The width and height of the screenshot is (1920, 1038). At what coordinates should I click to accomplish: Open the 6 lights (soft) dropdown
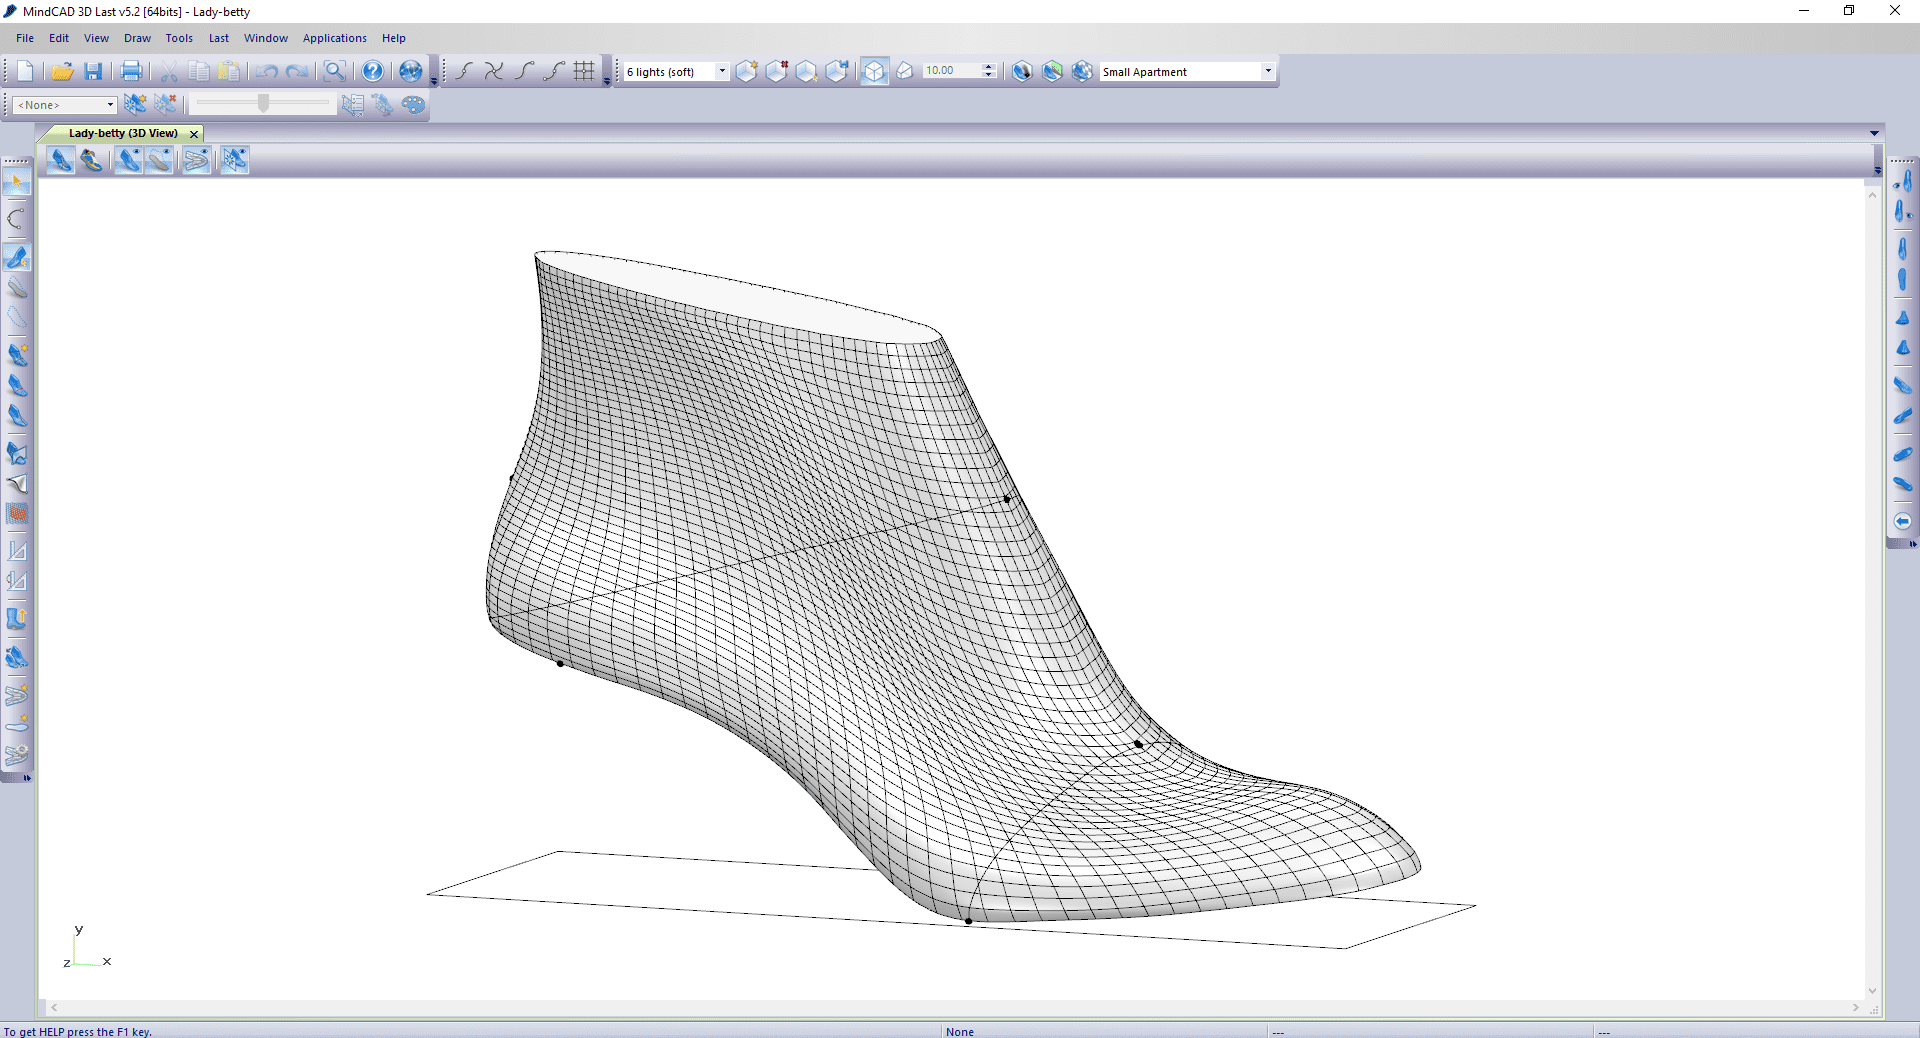coord(722,71)
